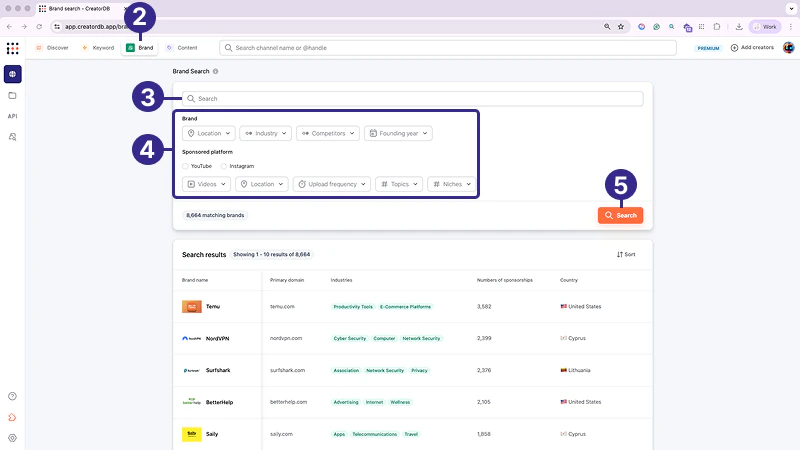This screenshot has width=800, height=450.
Task: Click the Telecommunications tag
Action: [x=374, y=434]
